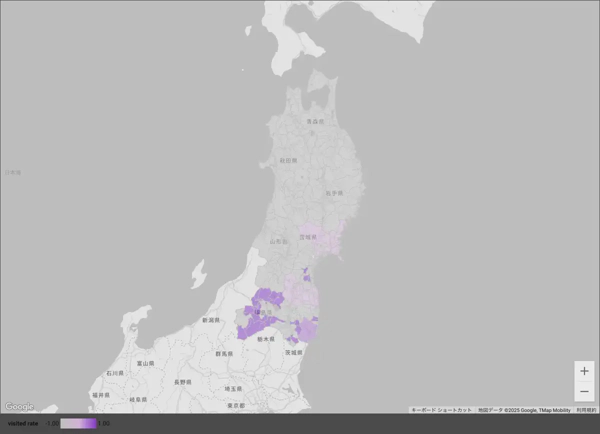Zoom out with the minus button
This screenshot has height=434, width=600.
pos(584,392)
